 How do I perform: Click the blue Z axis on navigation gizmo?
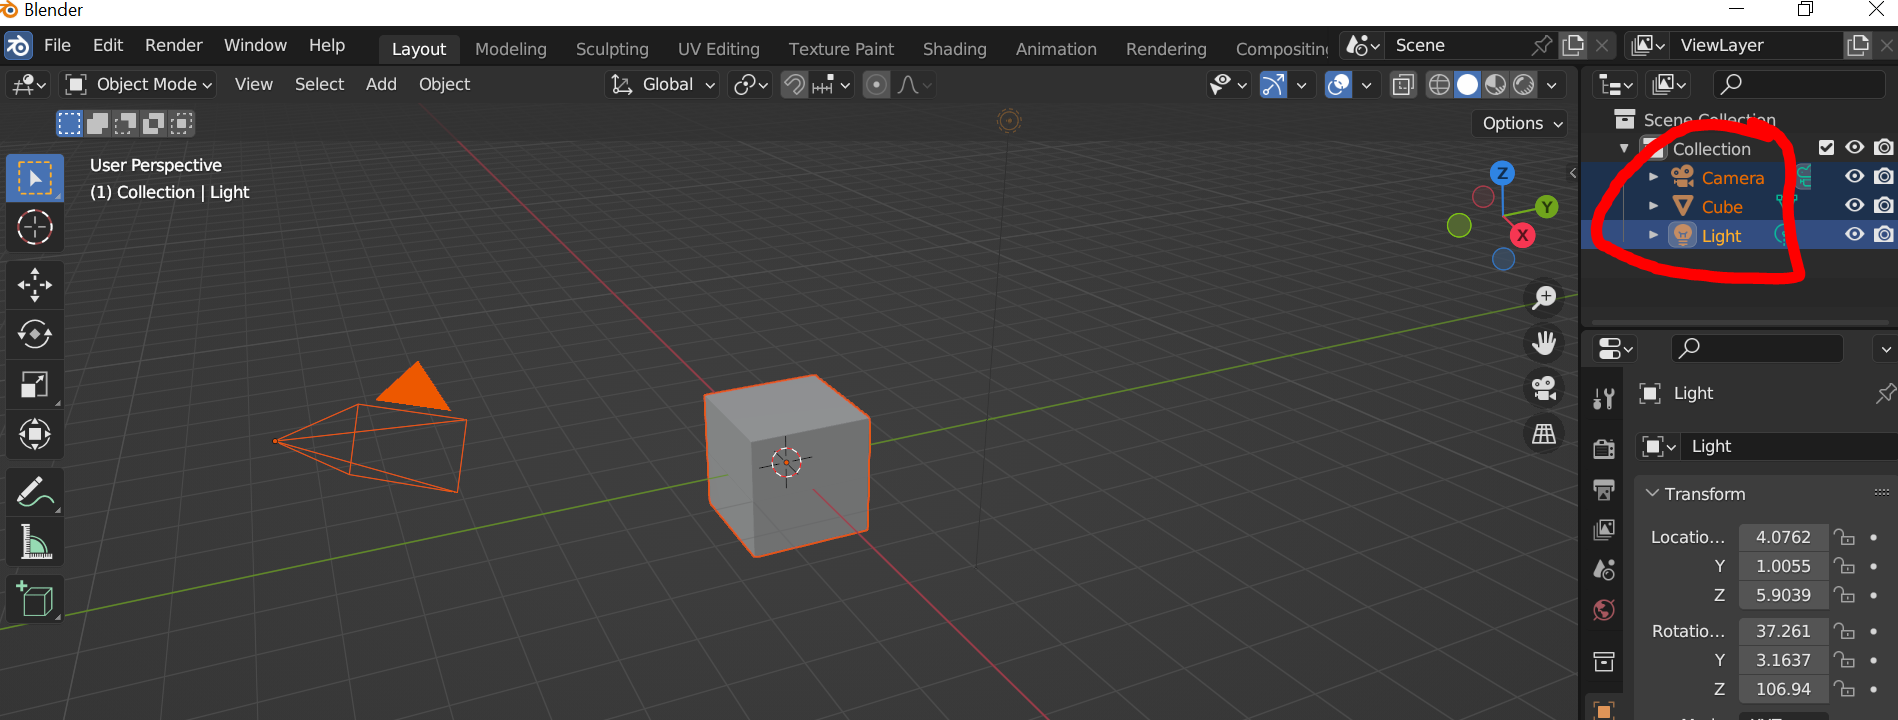[x=1502, y=172]
